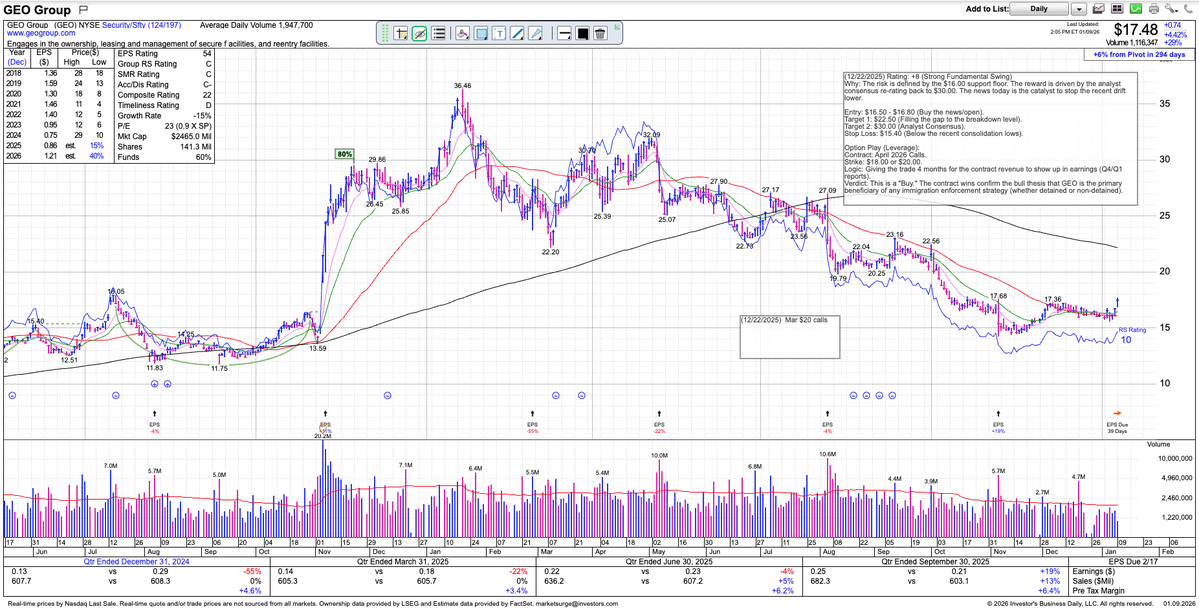Image resolution: width=1199 pixels, height=609 pixels.
Task: Click the 36.46 price high label
Action: (x=462, y=86)
